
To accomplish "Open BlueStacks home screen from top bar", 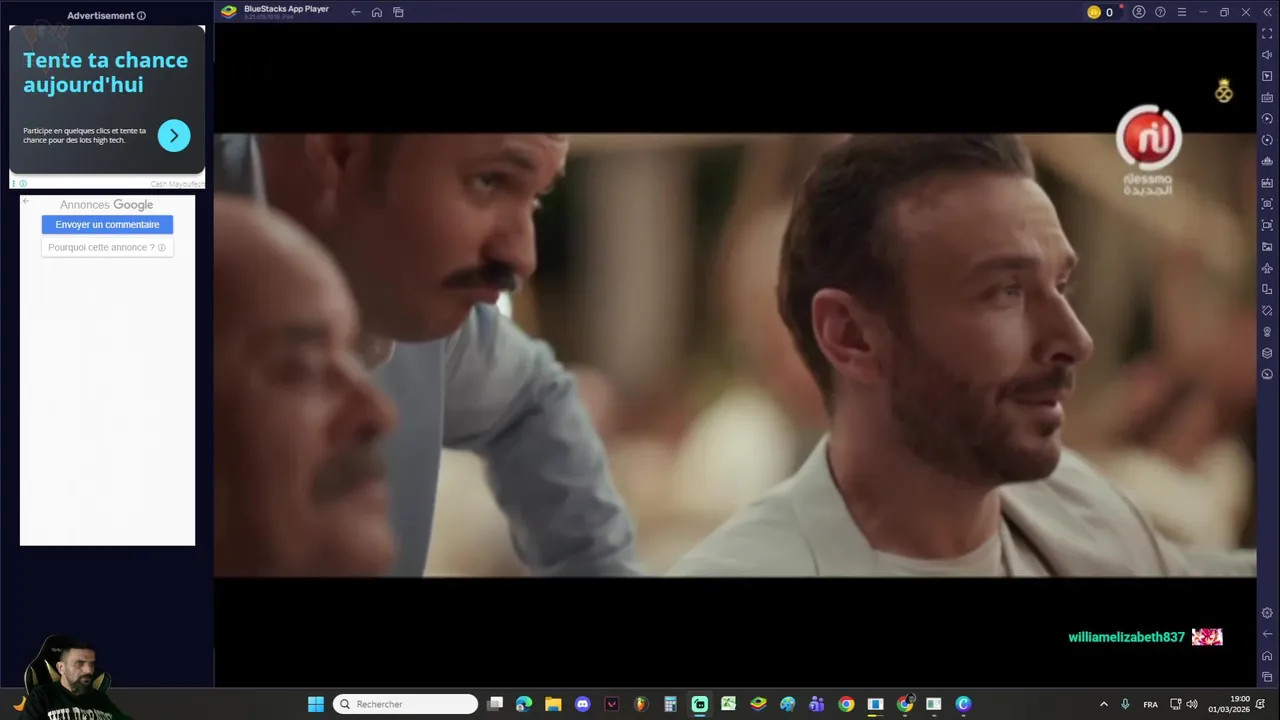I will 377,12.
